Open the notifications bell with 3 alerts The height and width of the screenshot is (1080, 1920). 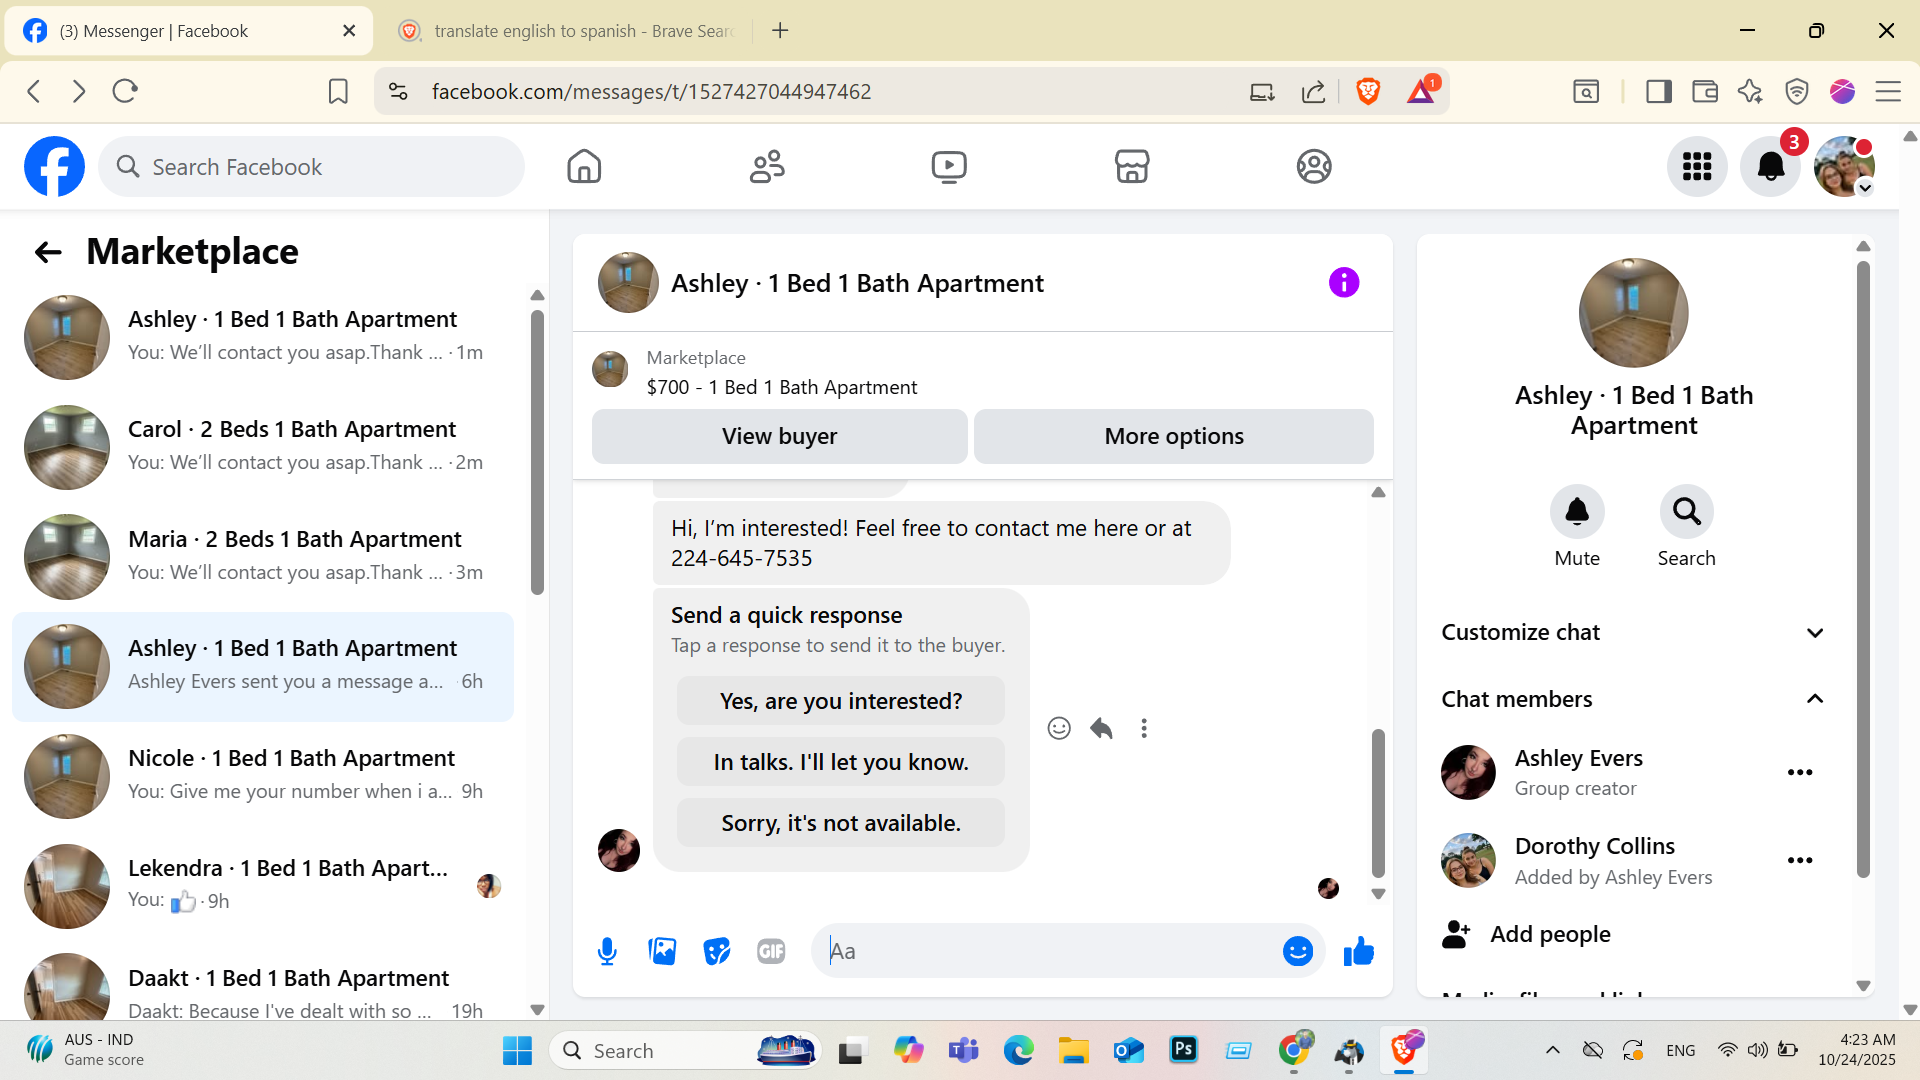tap(1771, 166)
